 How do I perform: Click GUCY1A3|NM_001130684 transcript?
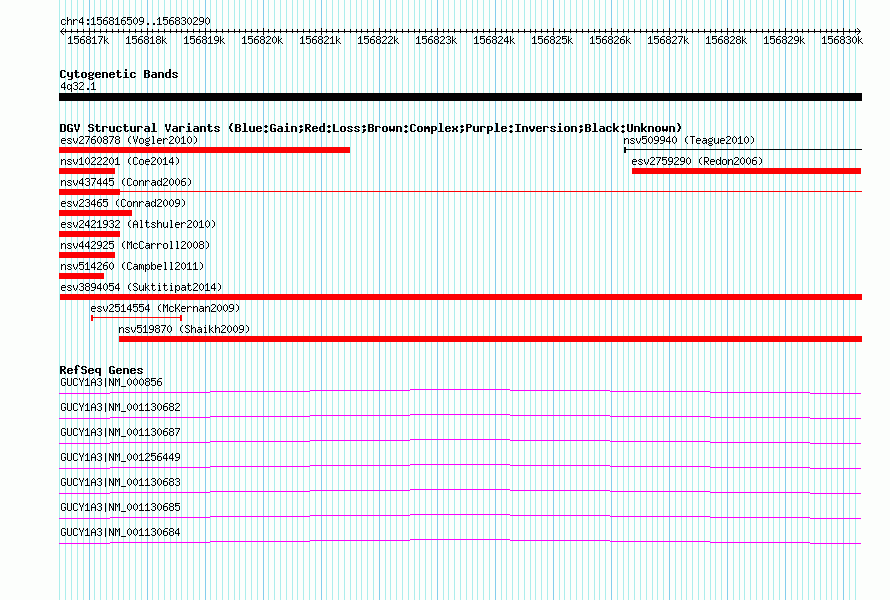click(120, 532)
